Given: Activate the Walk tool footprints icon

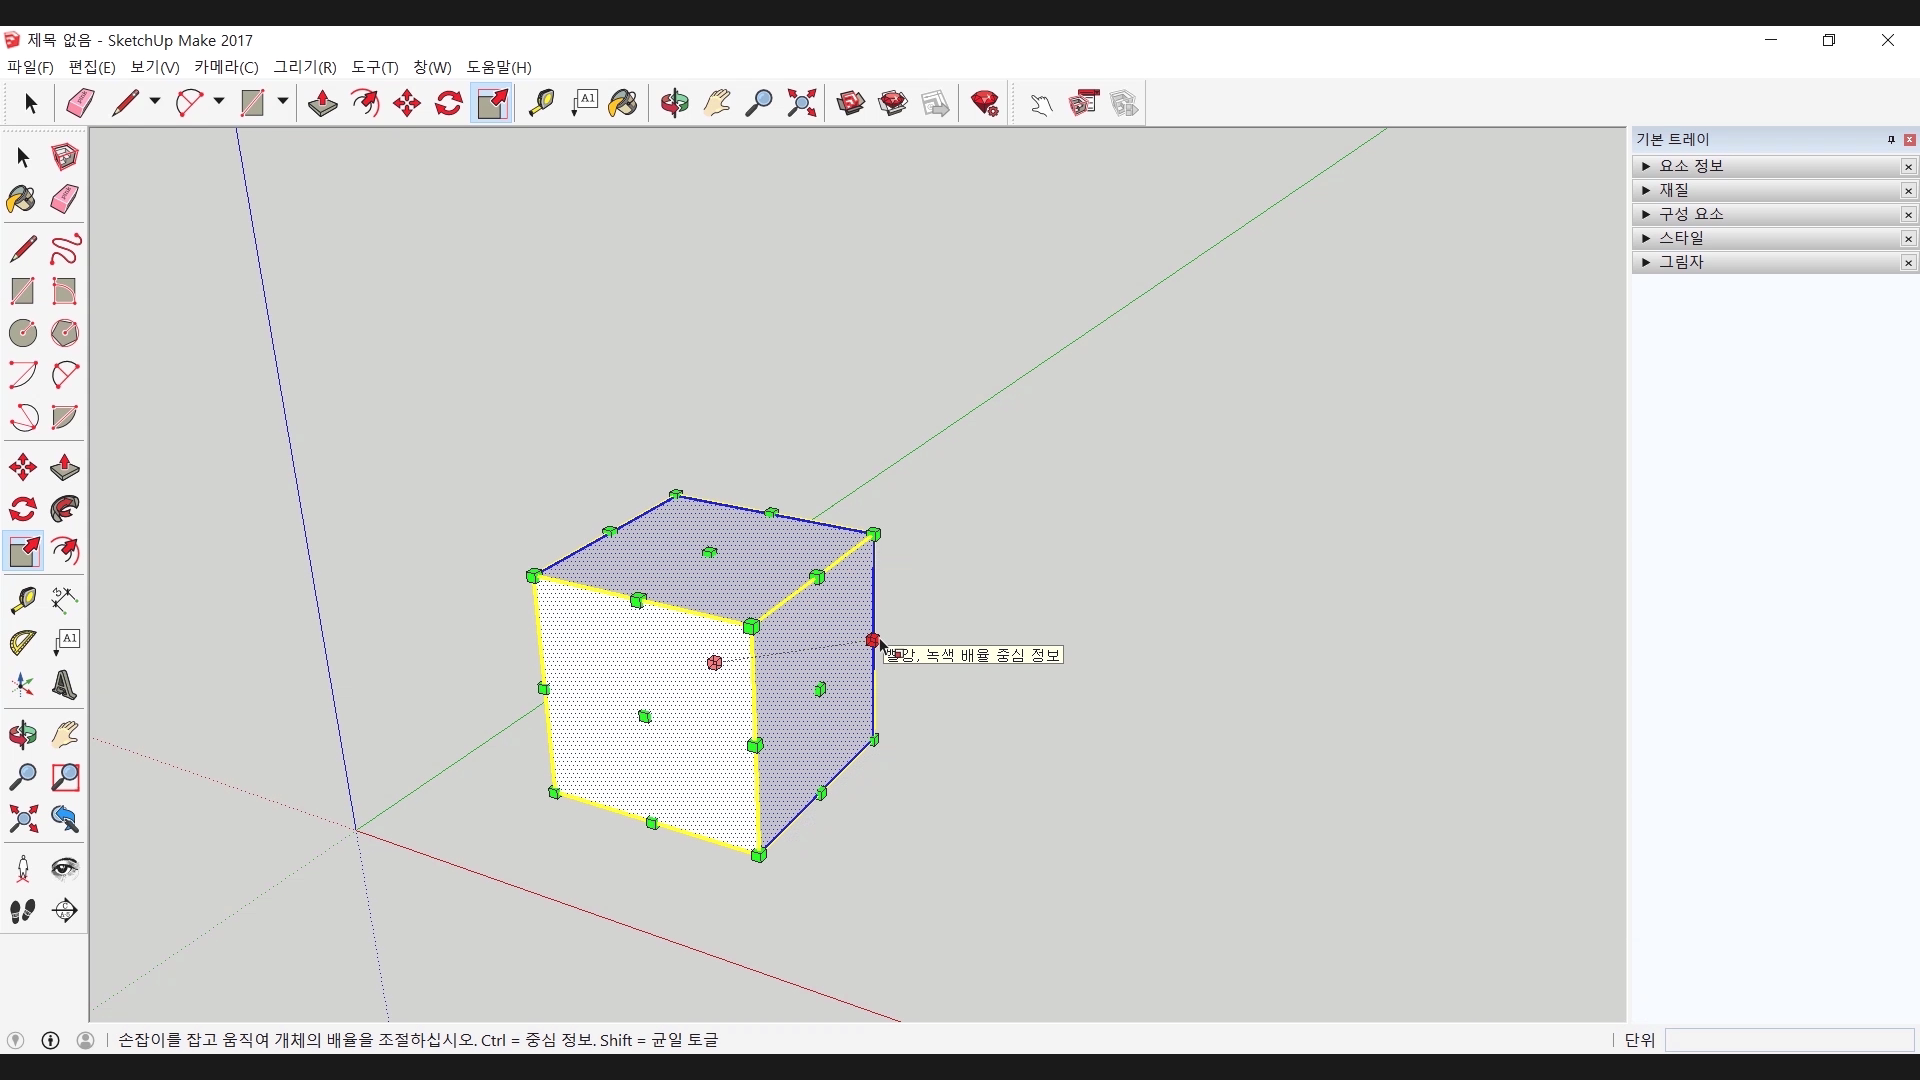Looking at the screenshot, I should 23,911.
